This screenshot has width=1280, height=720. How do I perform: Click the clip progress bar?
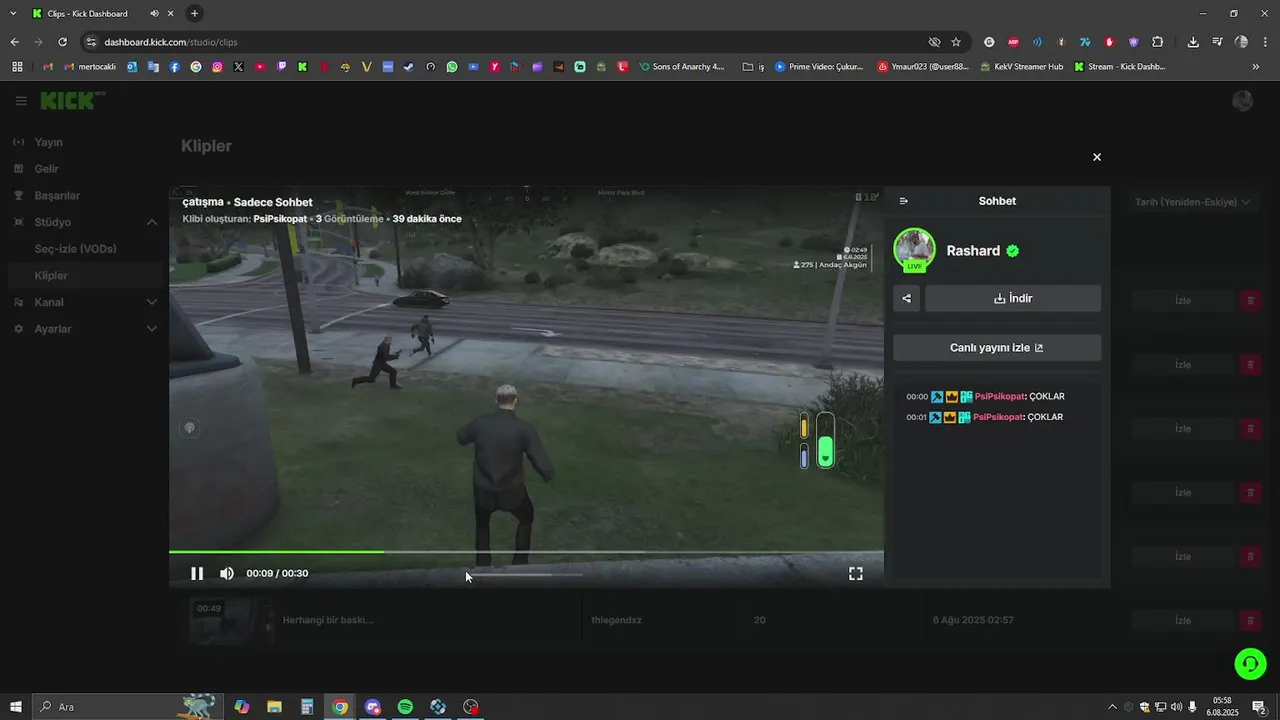526,551
